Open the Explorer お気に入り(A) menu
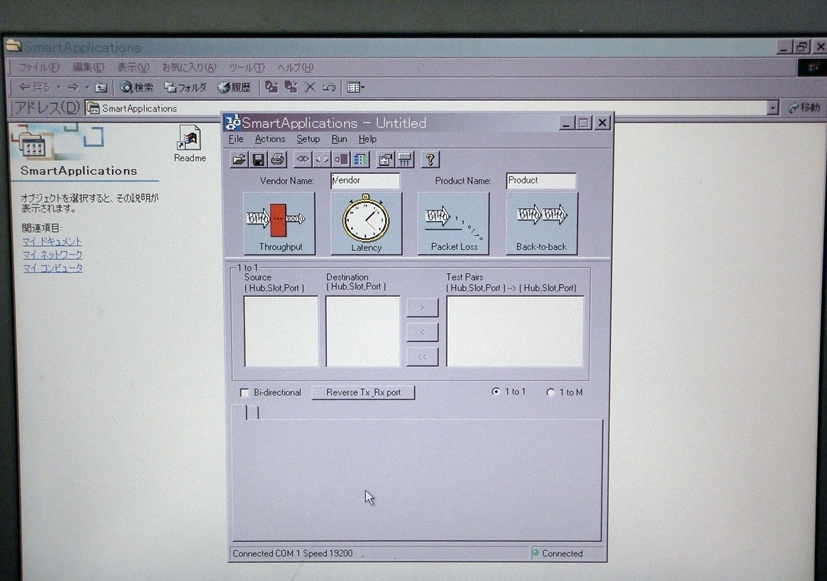 click(x=189, y=67)
